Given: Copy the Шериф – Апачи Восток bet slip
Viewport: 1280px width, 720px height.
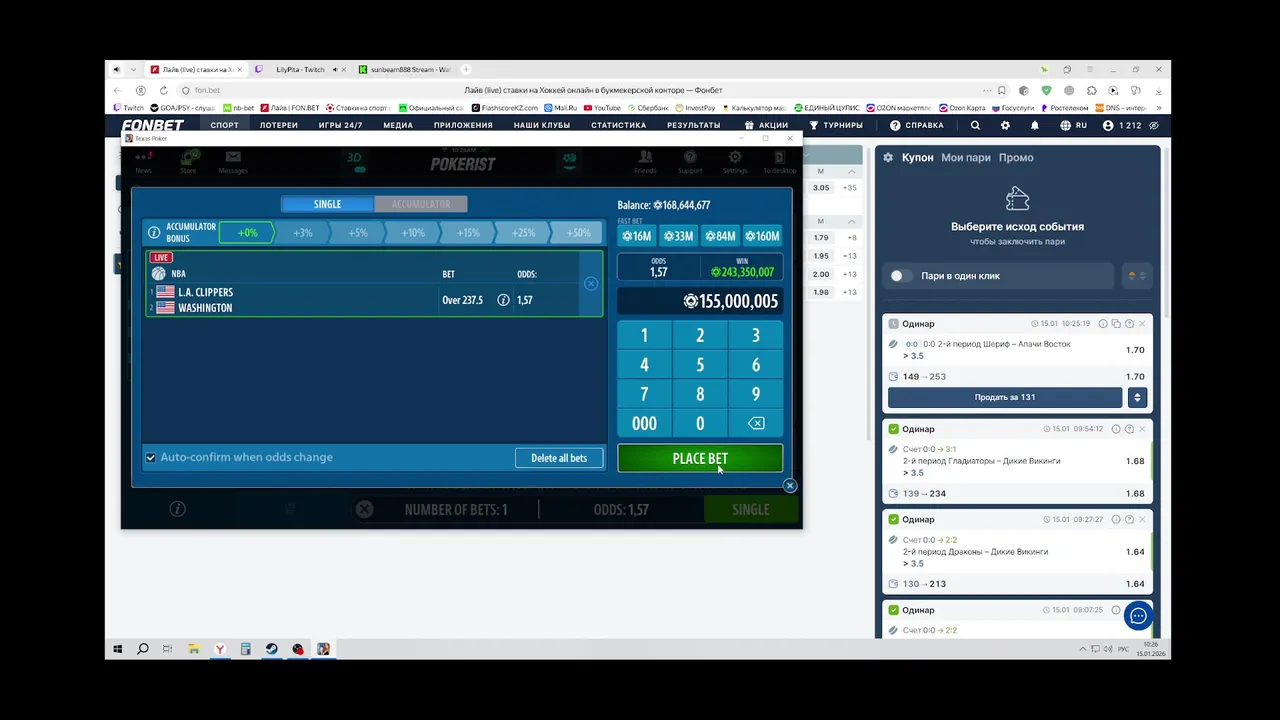Looking at the screenshot, I should coord(1116,324).
